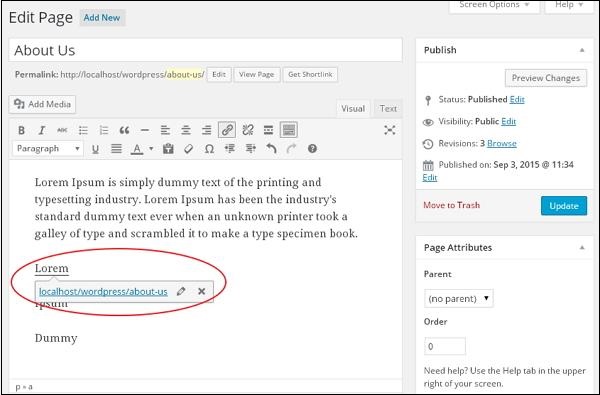This screenshot has width=600, height=395.
Task: Collapse the Publish panel
Action: [x=582, y=50]
